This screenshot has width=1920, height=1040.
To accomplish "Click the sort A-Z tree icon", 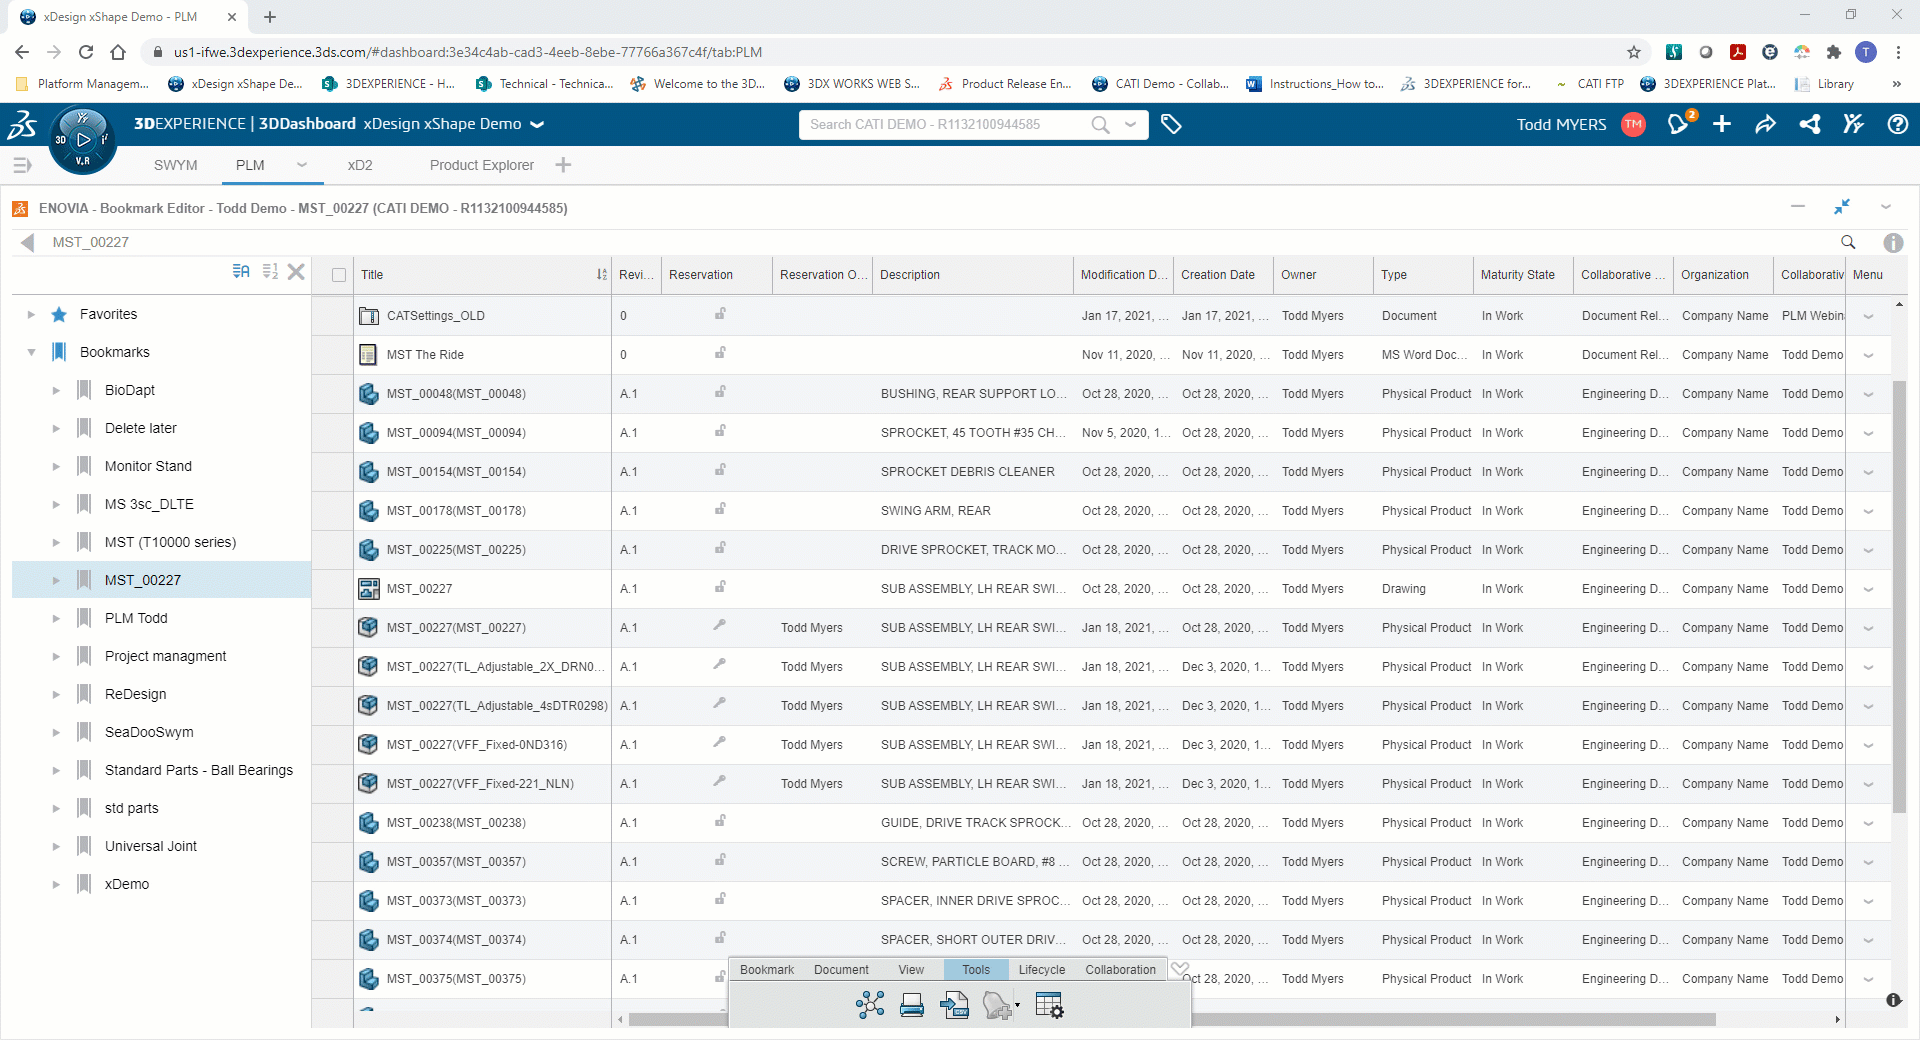I will tap(241, 271).
